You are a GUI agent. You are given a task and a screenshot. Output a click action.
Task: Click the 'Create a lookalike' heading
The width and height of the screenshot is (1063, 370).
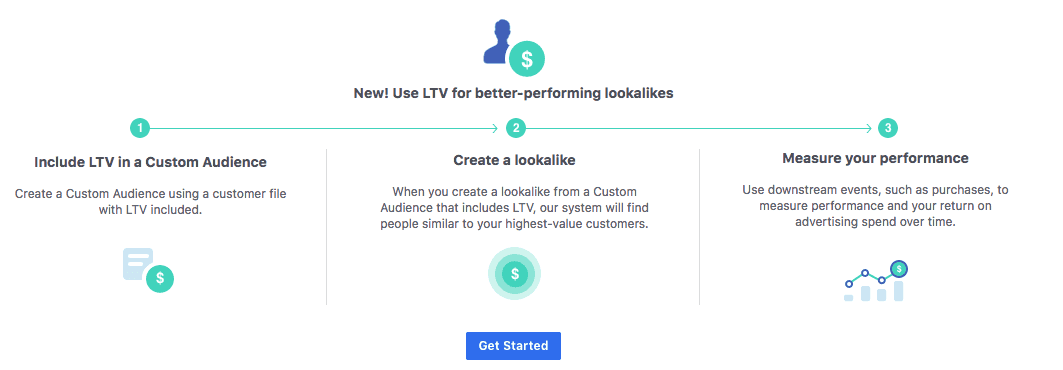click(515, 161)
